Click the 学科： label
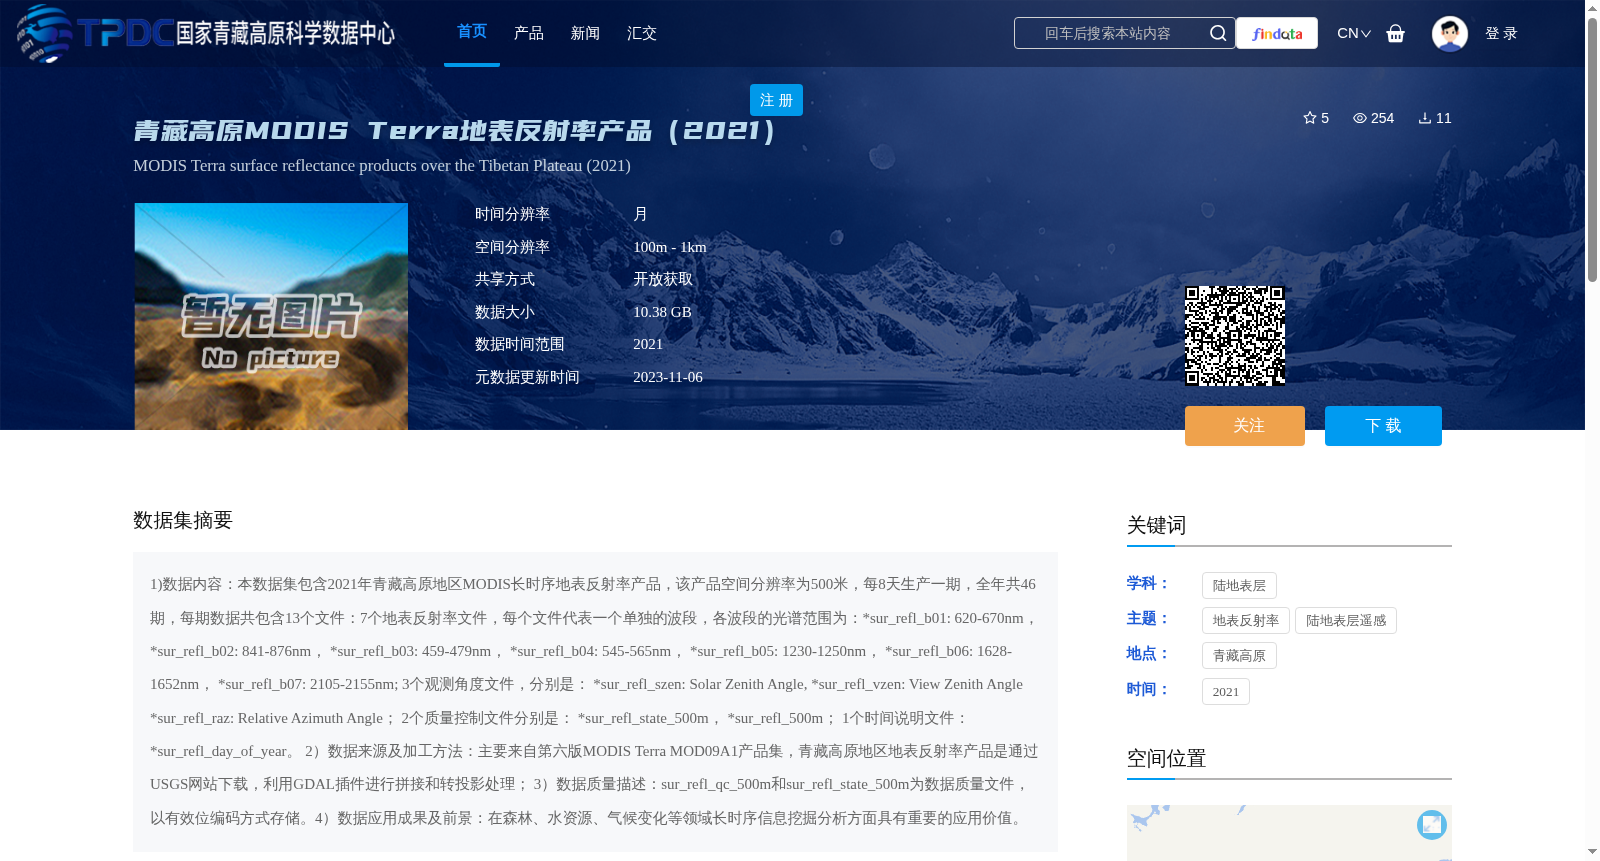Image resolution: width=1600 pixels, height=861 pixels. (1148, 583)
